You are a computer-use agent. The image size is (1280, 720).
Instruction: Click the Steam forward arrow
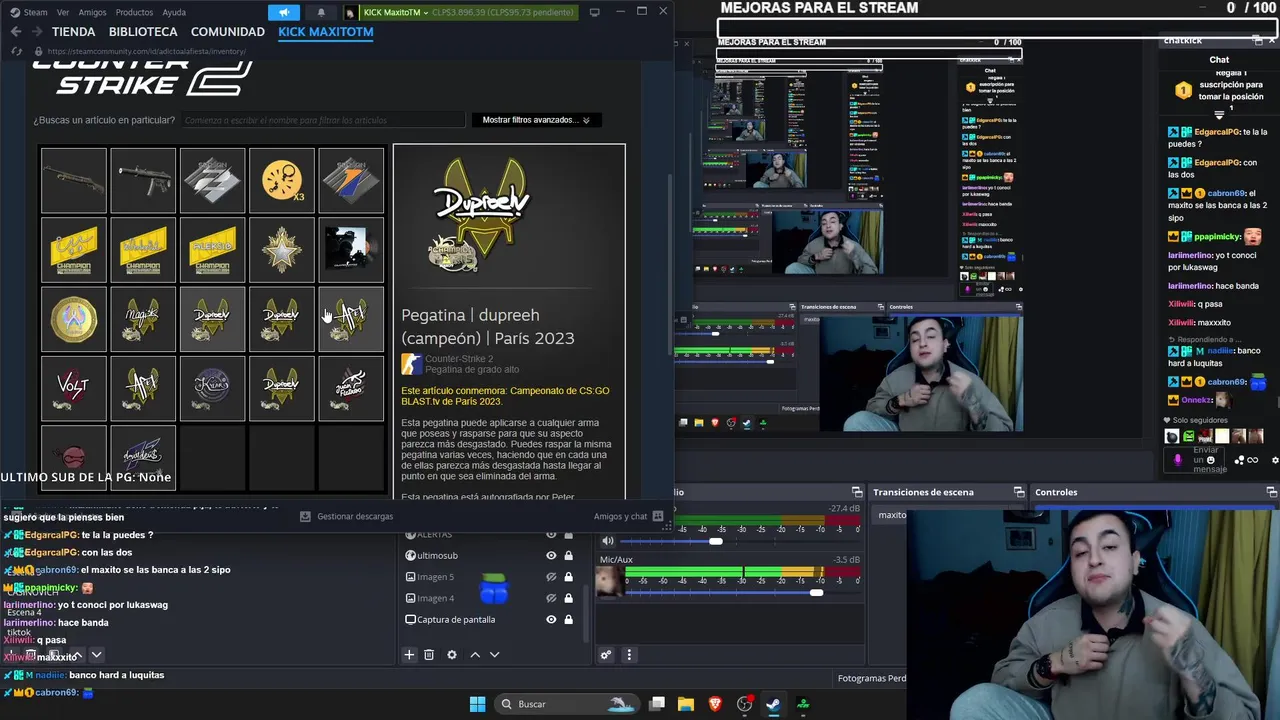point(36,32)
